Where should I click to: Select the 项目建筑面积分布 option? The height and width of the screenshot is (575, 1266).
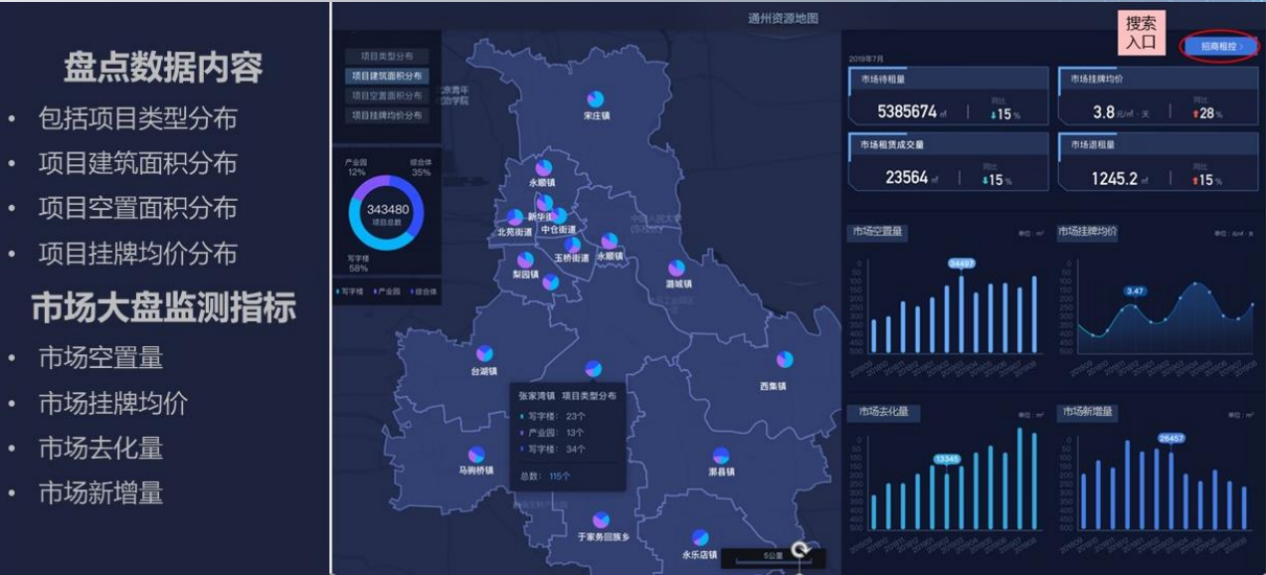pos(387,76)
